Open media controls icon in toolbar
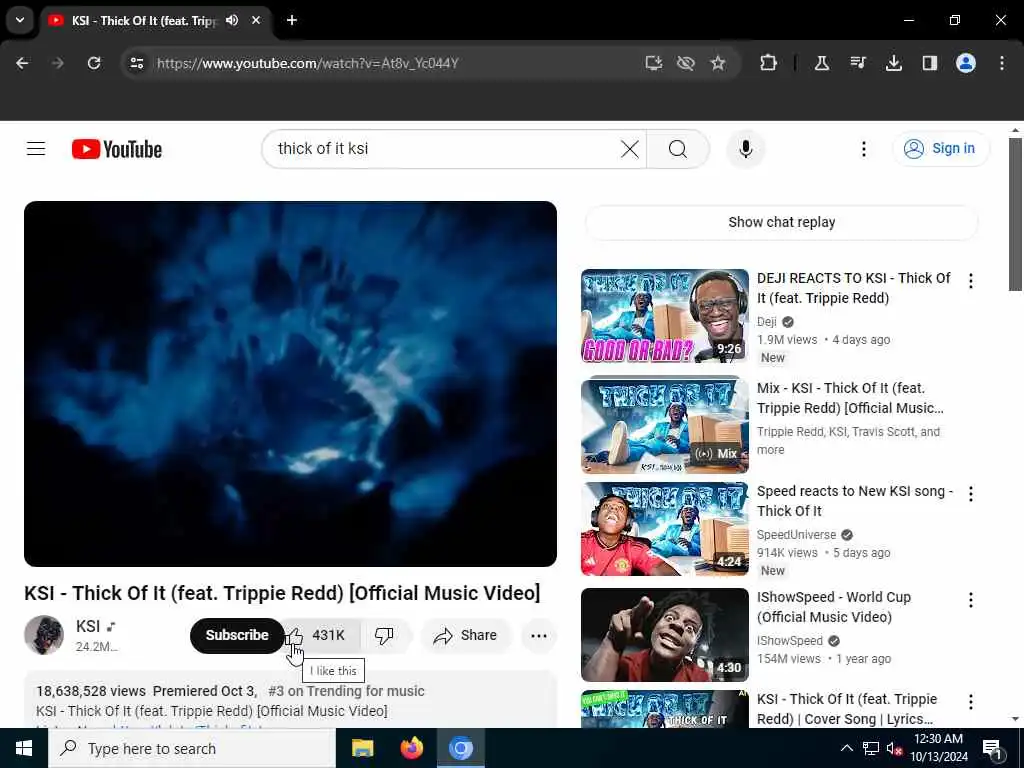 click(858, 63)
